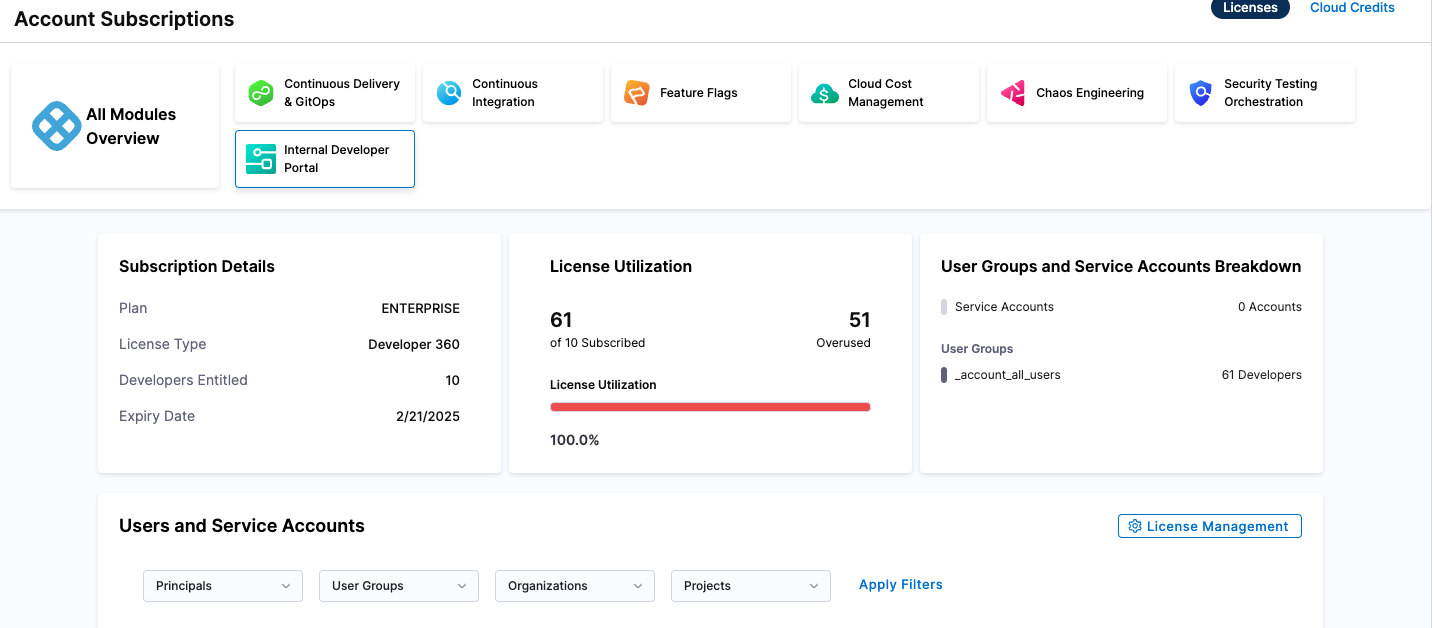Switch to the Licenses tab
The width and height of the screenshot is (1435, 628).
click(1250, 8)
